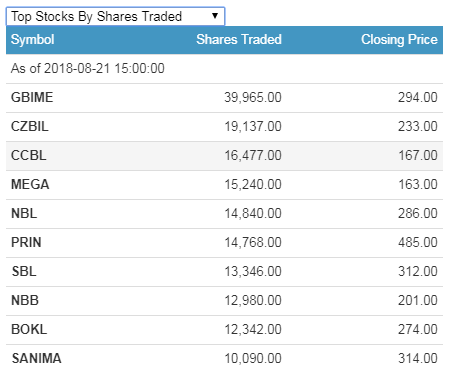Click the NBB stock symbol
Image resolution: width=455 pixels, height=371 pixels.
[x=25, y=300]
